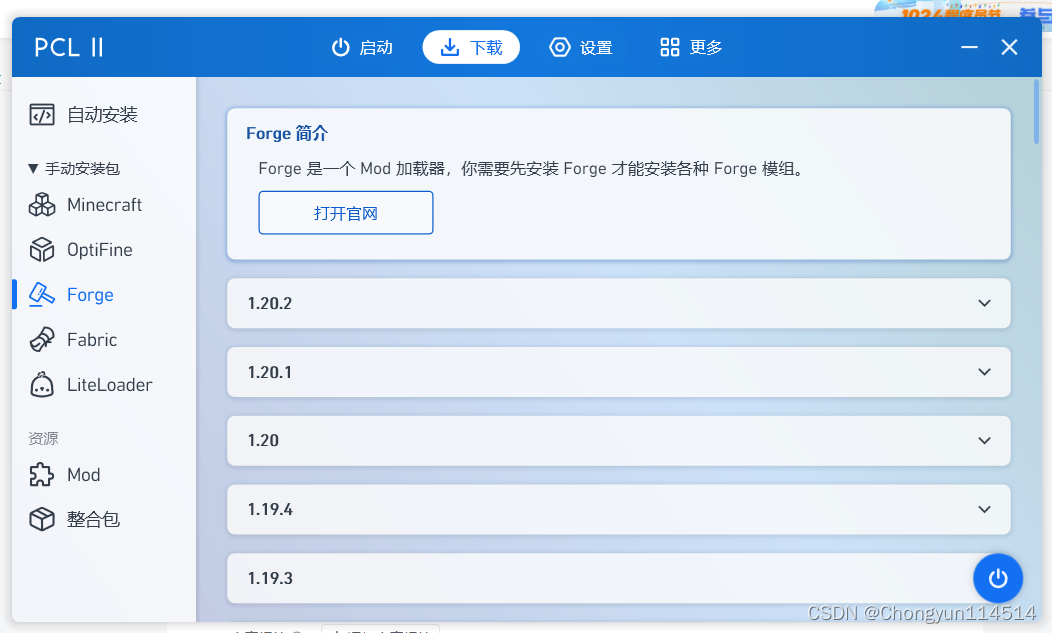
Task: Click the Forge 简介 heading
Action: point(287,134)
